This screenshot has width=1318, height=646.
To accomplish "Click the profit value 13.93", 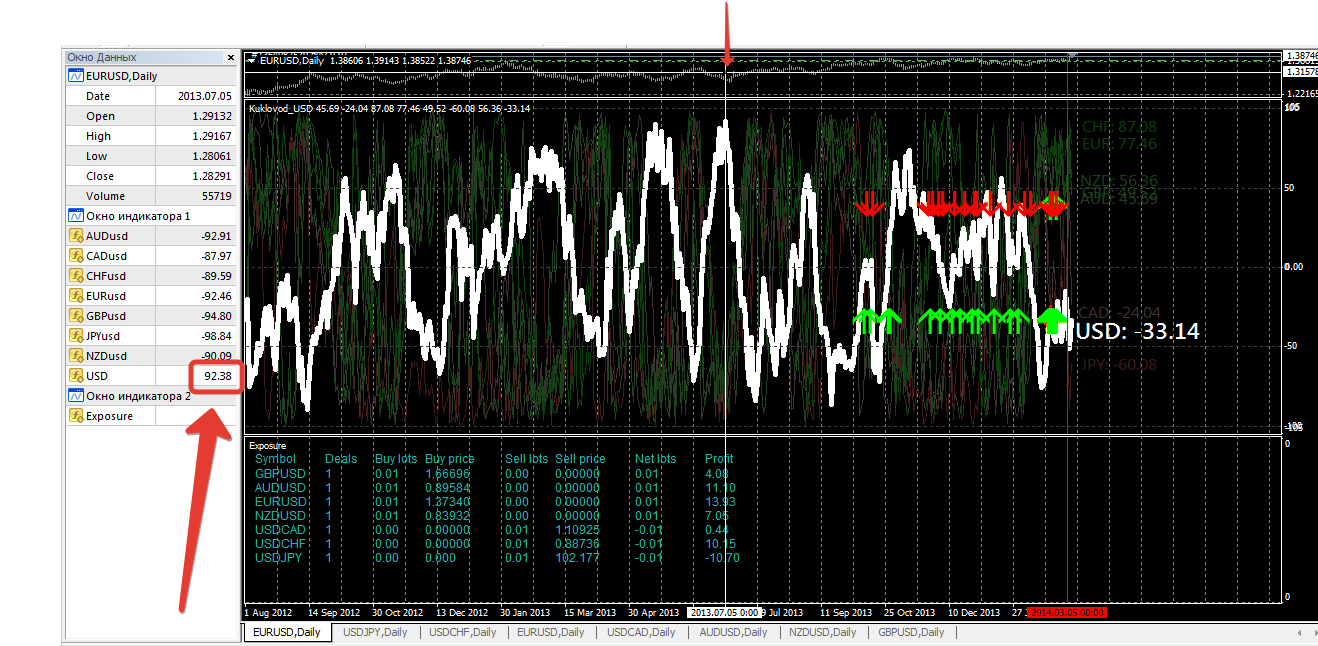I will (x=720, y=501).
